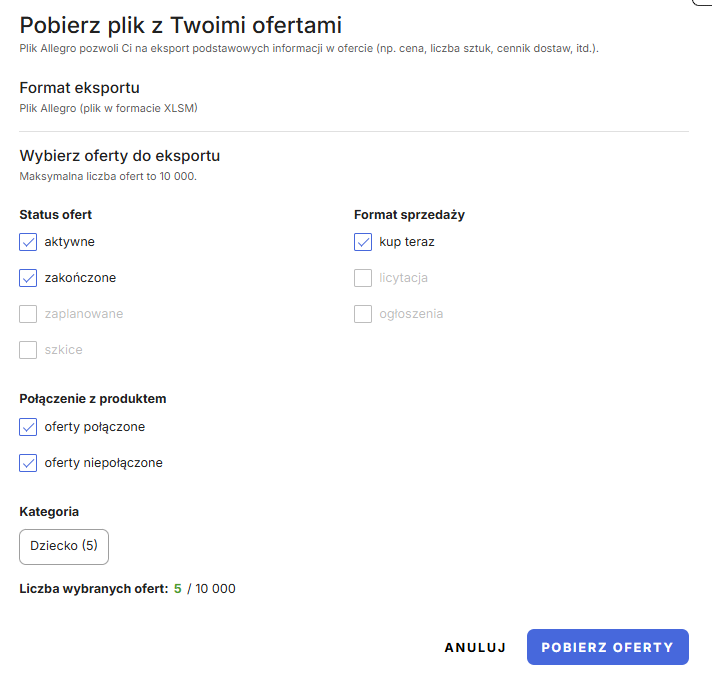
Task: Click the 'Pobierz plik z Twoimi ofertami' title
Action: [181, 25]
